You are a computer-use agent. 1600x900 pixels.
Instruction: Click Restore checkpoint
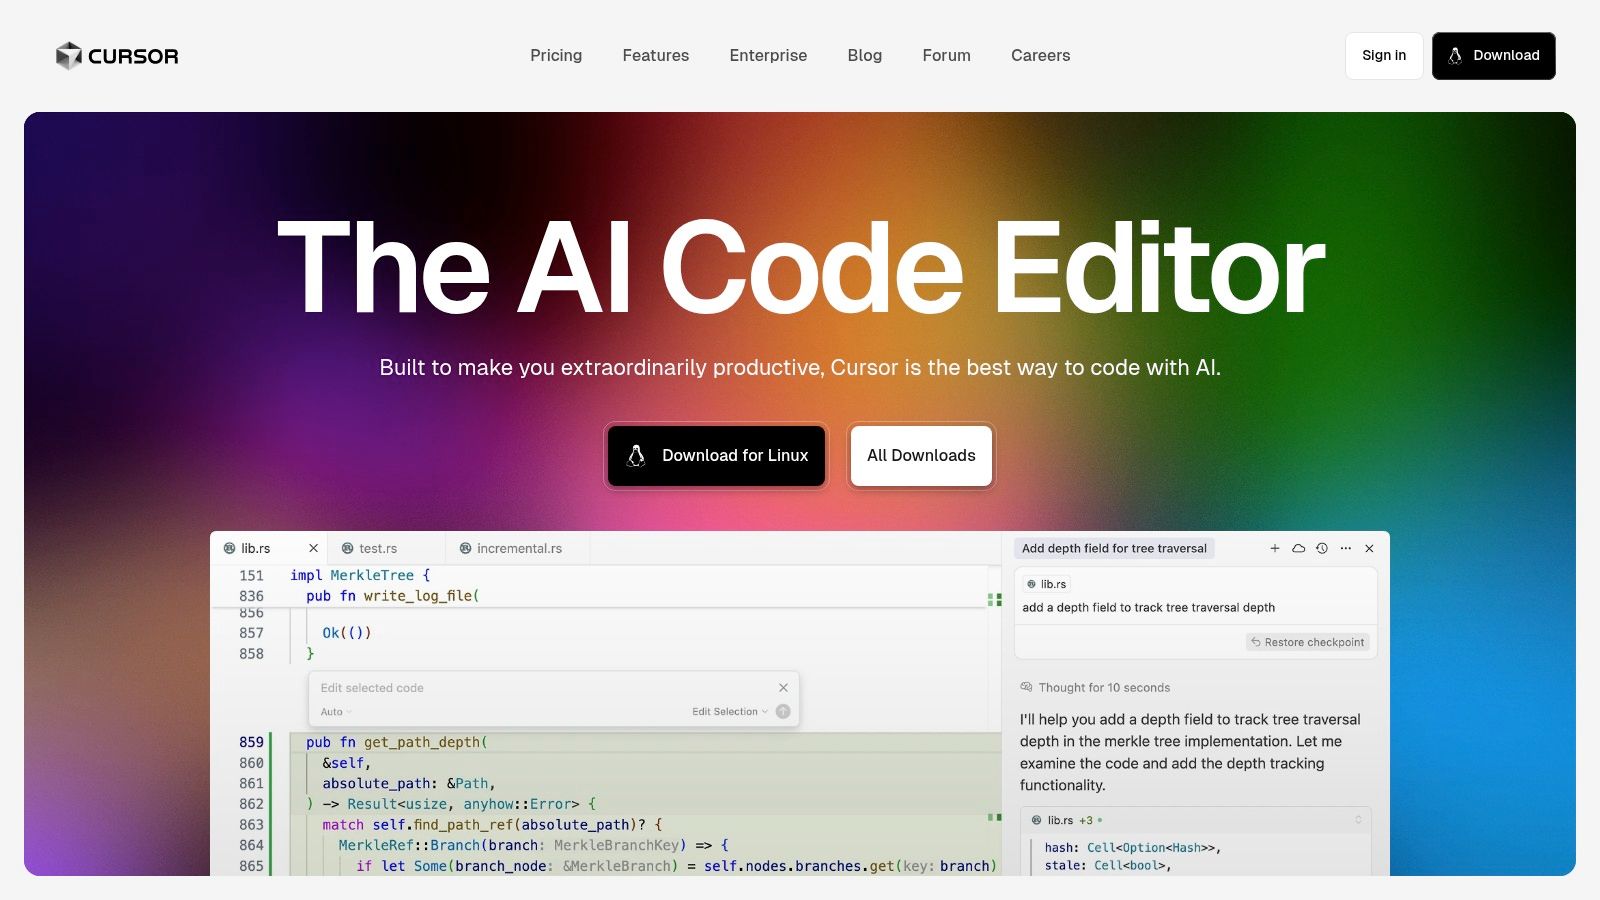coord(1308,642)
